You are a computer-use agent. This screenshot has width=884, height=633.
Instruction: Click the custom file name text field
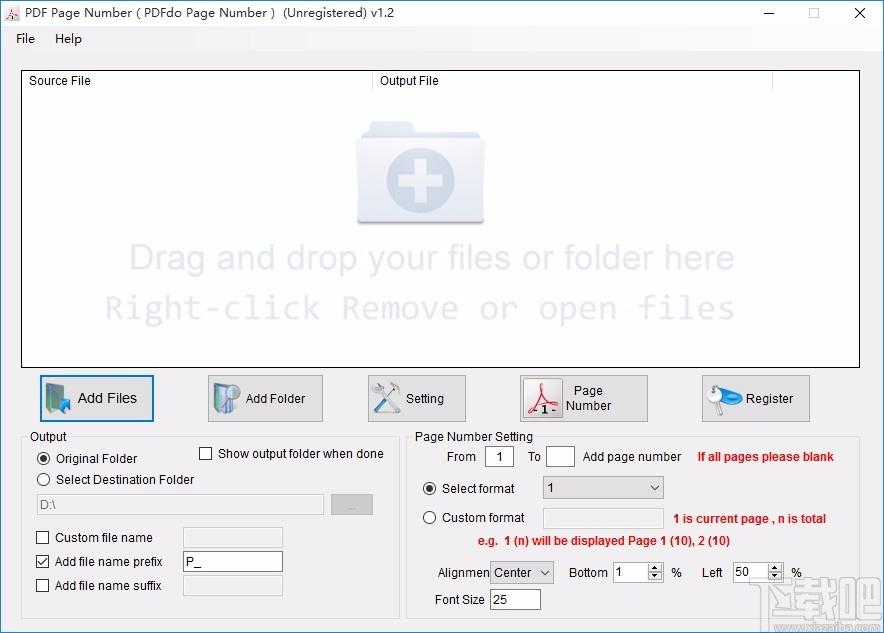tap(233, 538)
